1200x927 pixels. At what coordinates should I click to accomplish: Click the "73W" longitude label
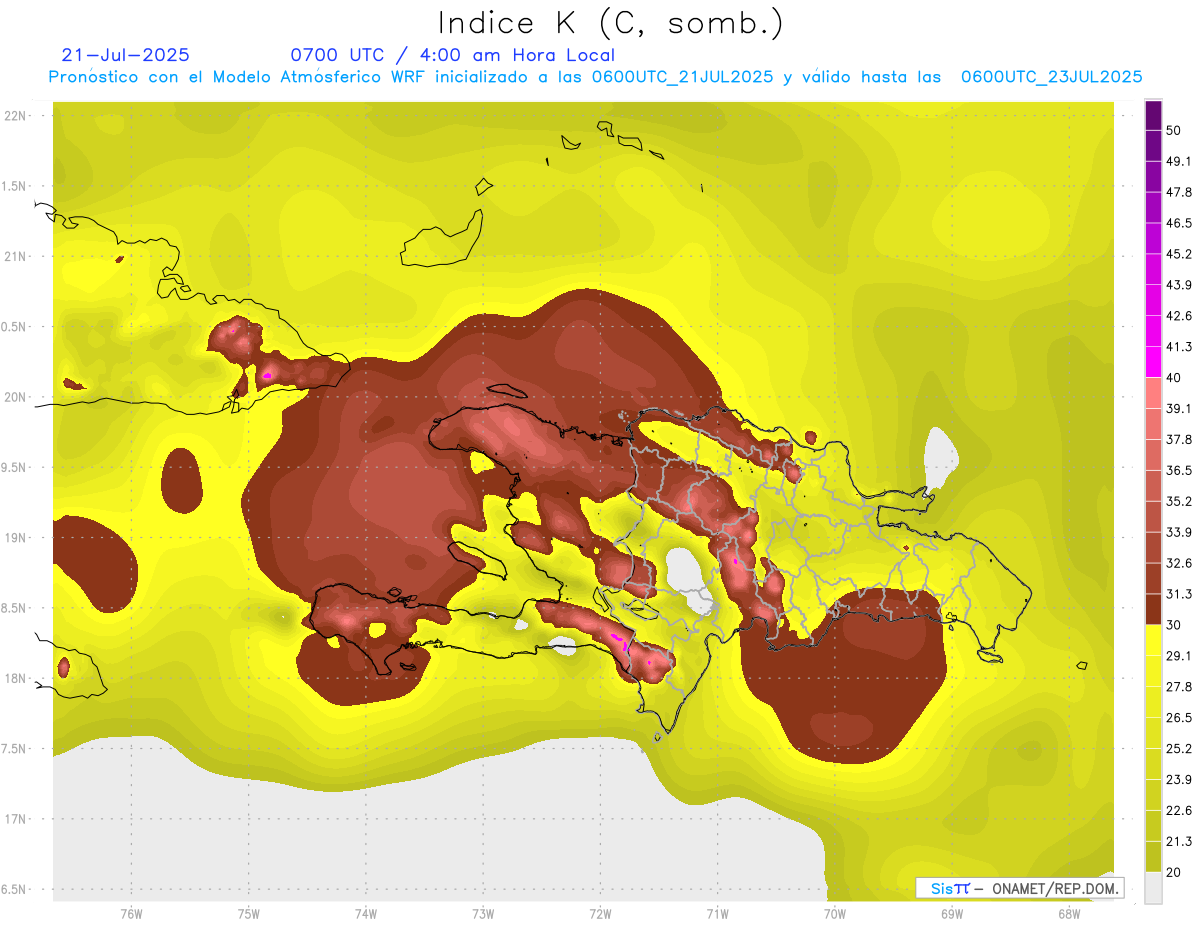[x=483, y=913]
